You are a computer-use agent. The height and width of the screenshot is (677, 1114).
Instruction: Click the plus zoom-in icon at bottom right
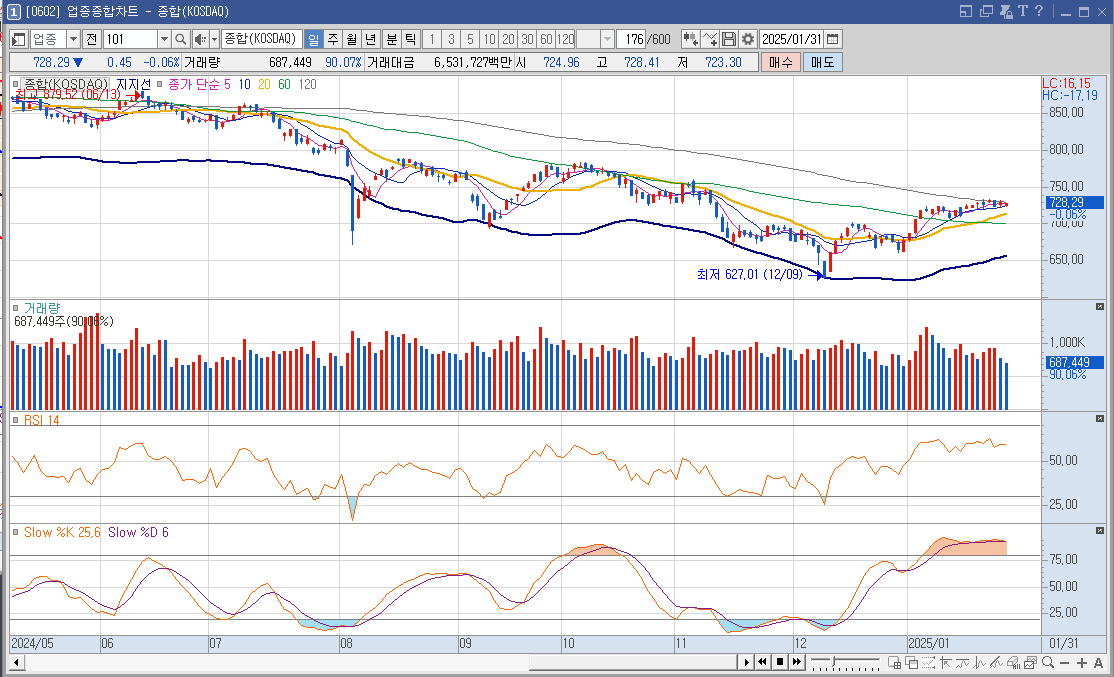(1081, 662)
